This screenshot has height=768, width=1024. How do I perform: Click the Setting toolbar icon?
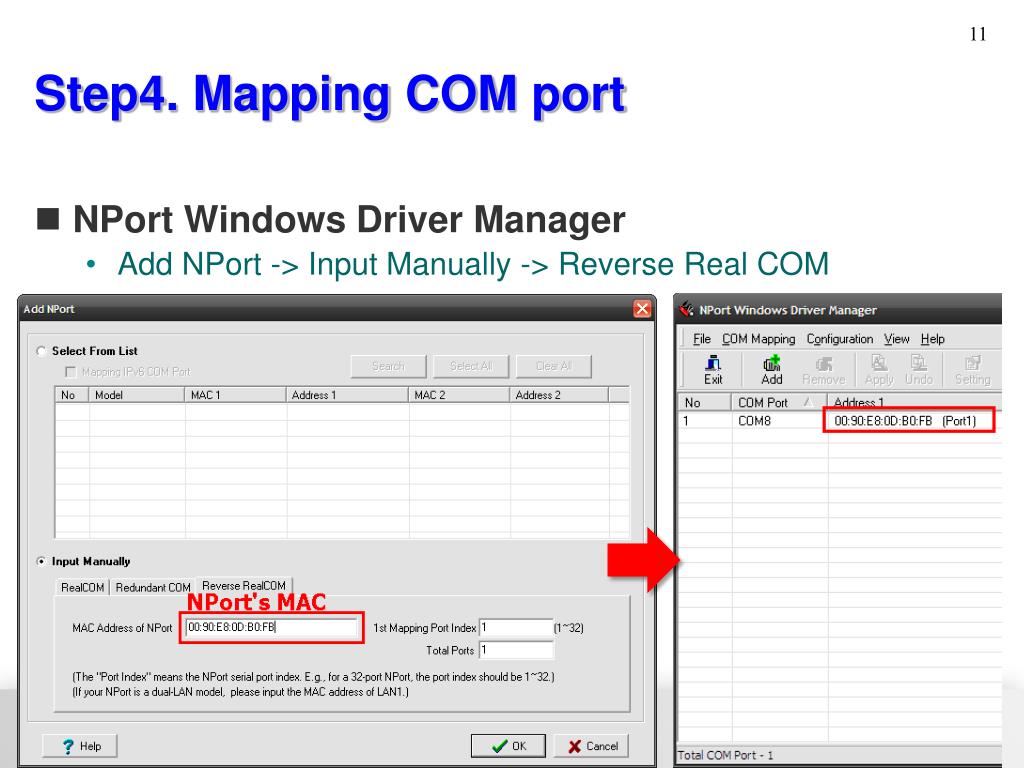pyautogui.click(x=972, y=370)
